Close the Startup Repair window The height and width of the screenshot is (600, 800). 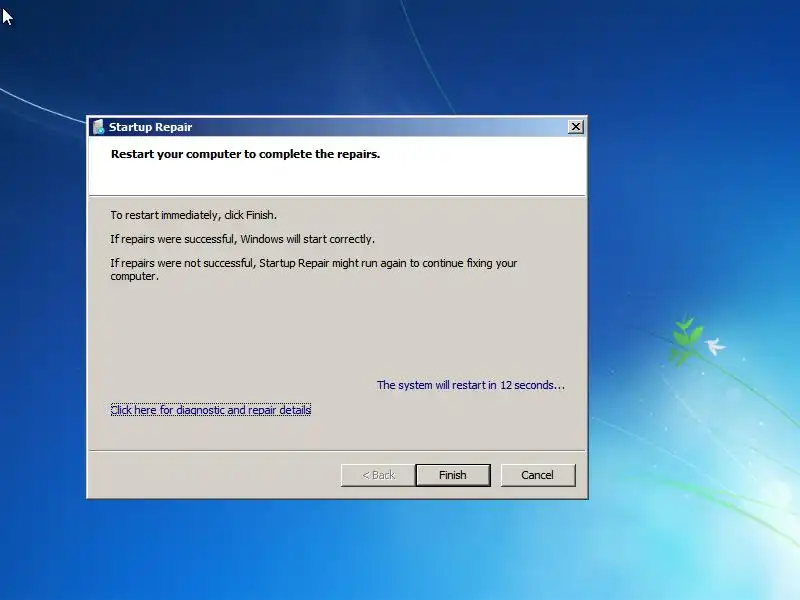tap(576, 127)
